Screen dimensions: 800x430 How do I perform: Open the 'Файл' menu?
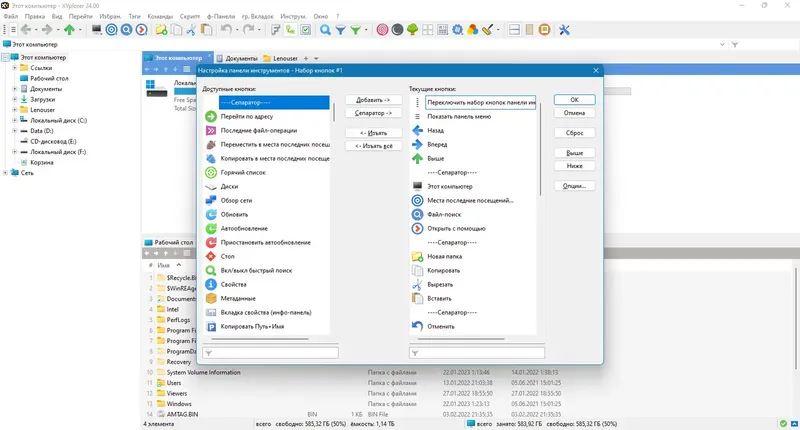tap(11, 16)
